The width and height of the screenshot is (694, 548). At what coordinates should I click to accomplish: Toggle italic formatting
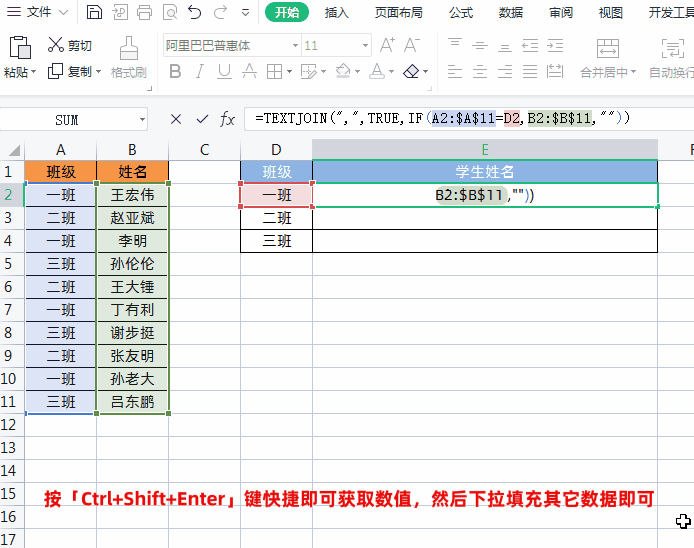point(200,71)
